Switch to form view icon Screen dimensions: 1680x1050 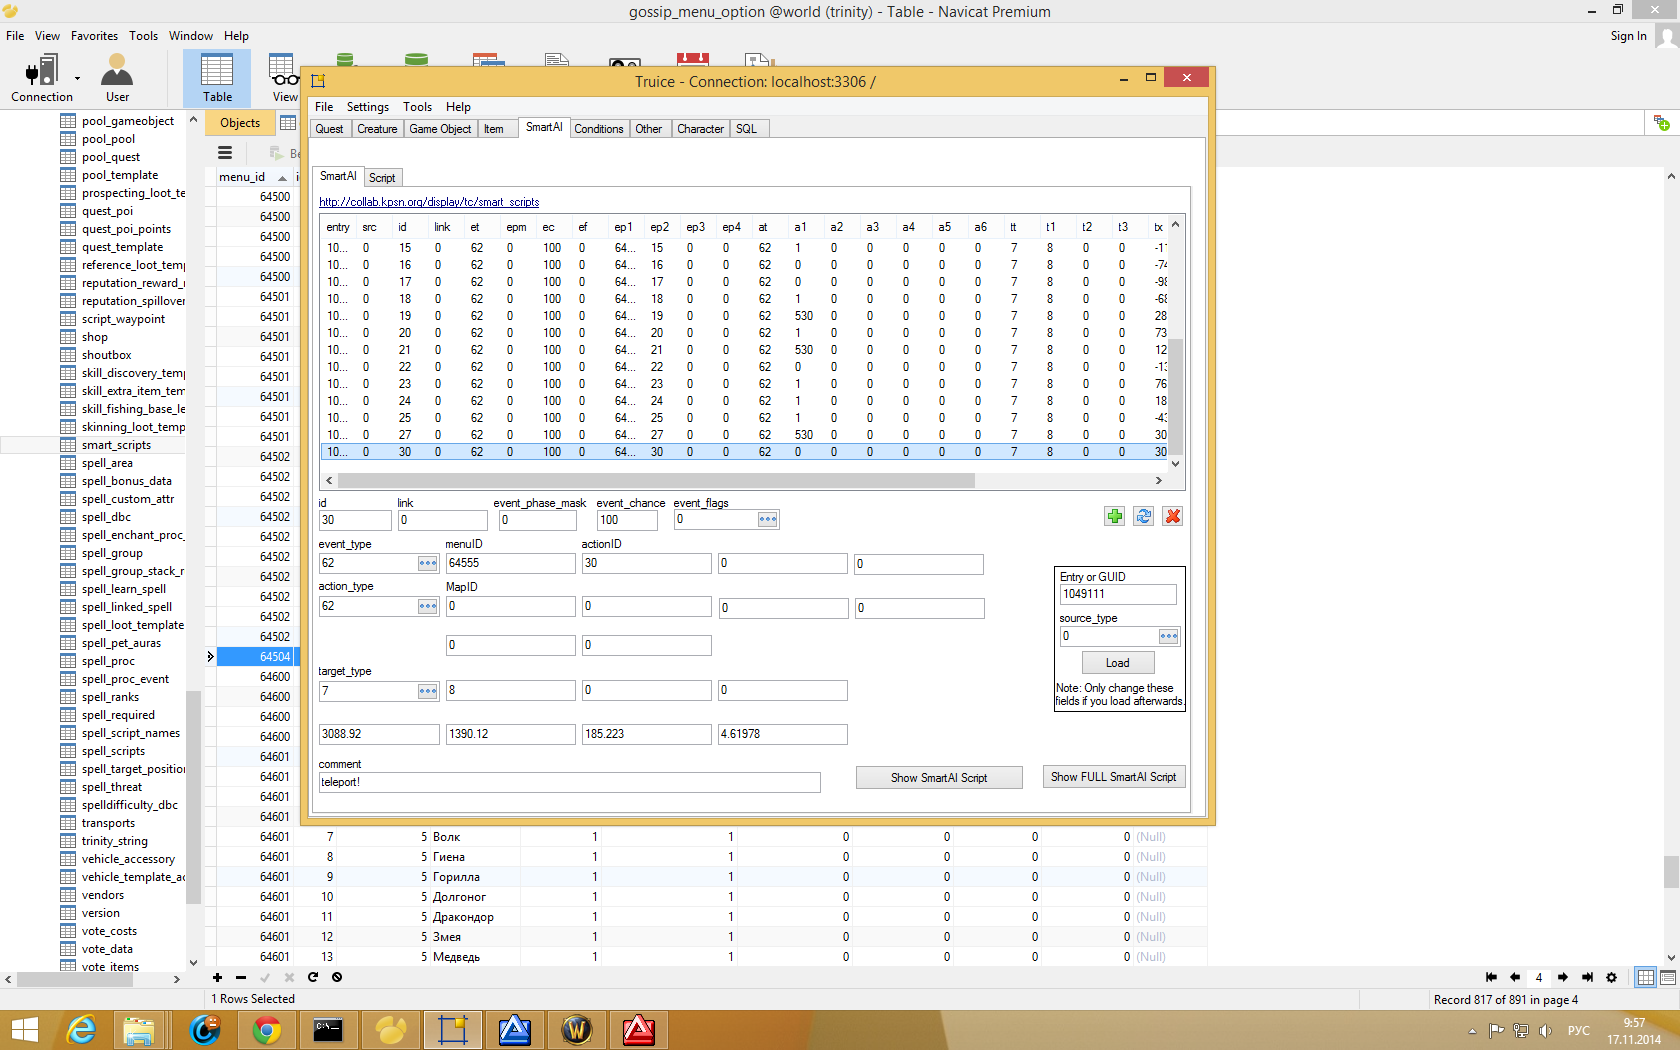1668,977
